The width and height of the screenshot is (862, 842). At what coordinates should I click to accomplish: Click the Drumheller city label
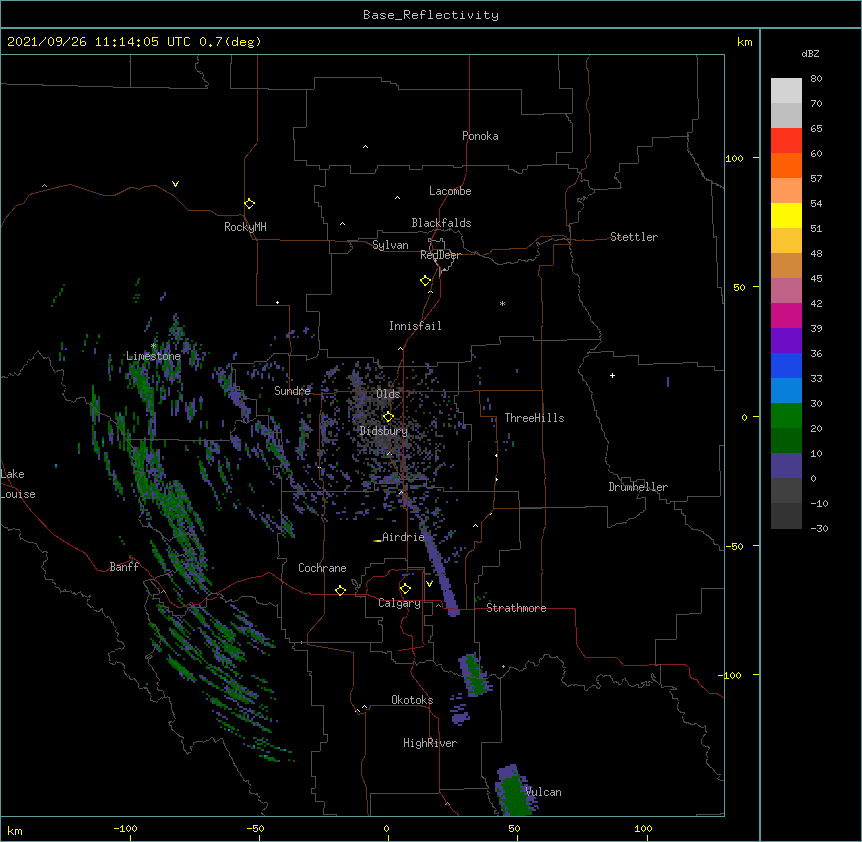pos(638,487)
